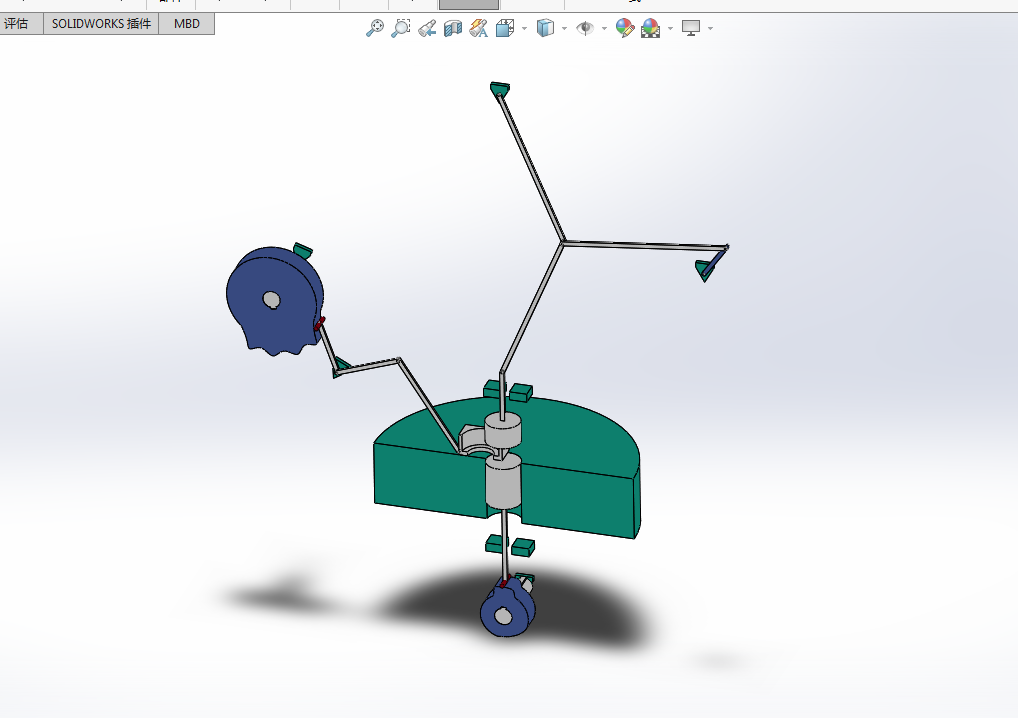Click the Zoom to Fit icon
Image resolution: width=1018 pixels, height=718 pixels.
[375, 28]
